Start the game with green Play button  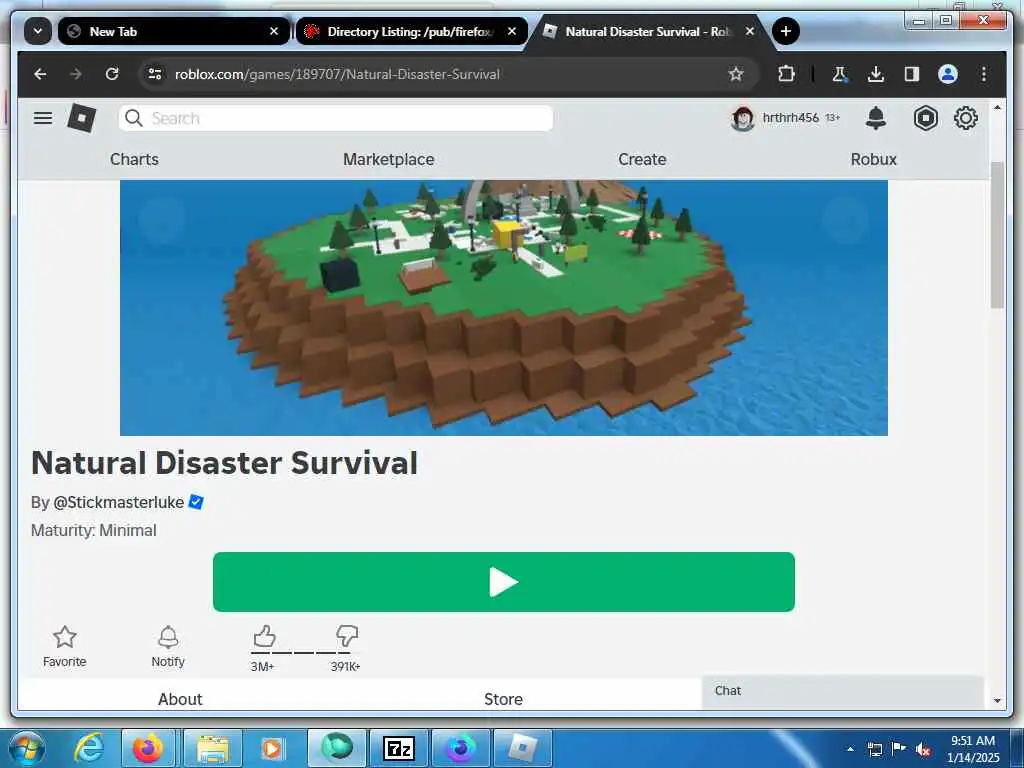[504, 582]
